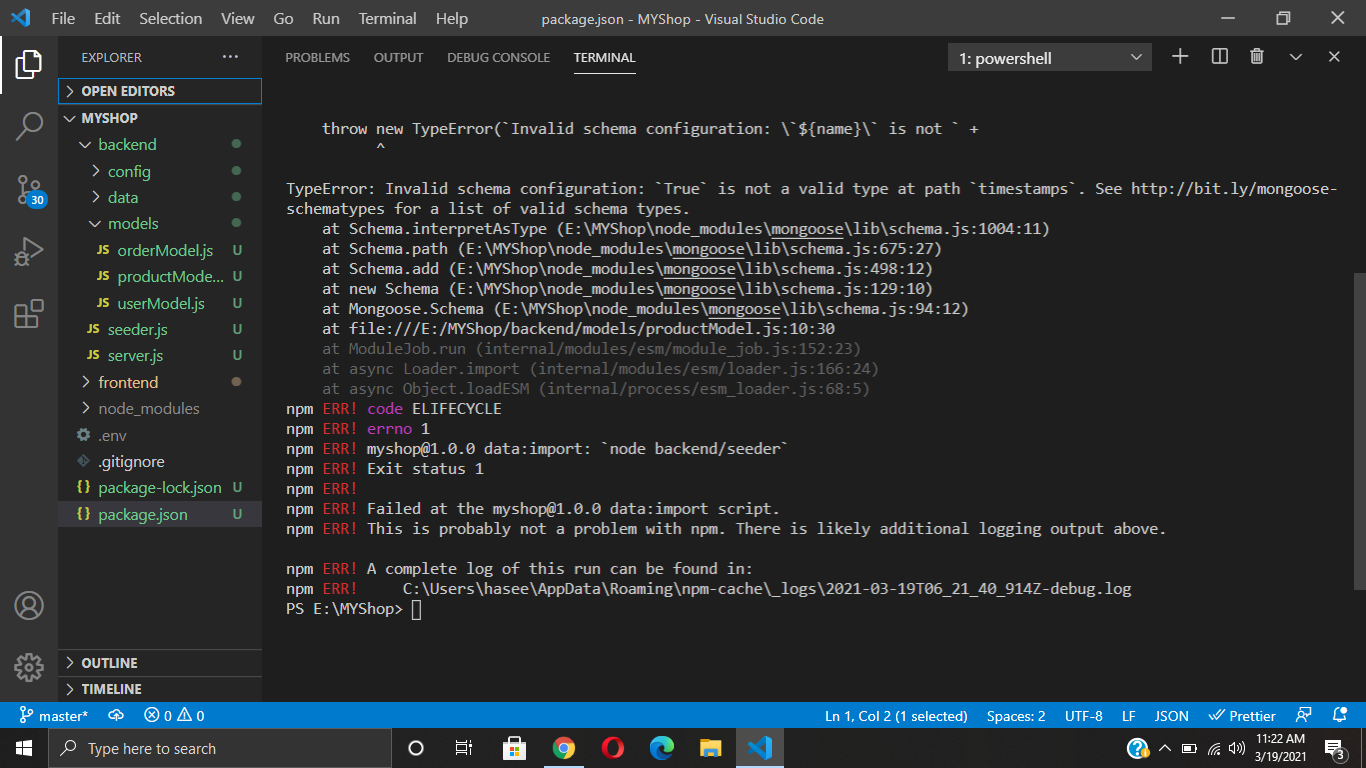
Task: Open the notifications bell
Action: point(1340,715)
